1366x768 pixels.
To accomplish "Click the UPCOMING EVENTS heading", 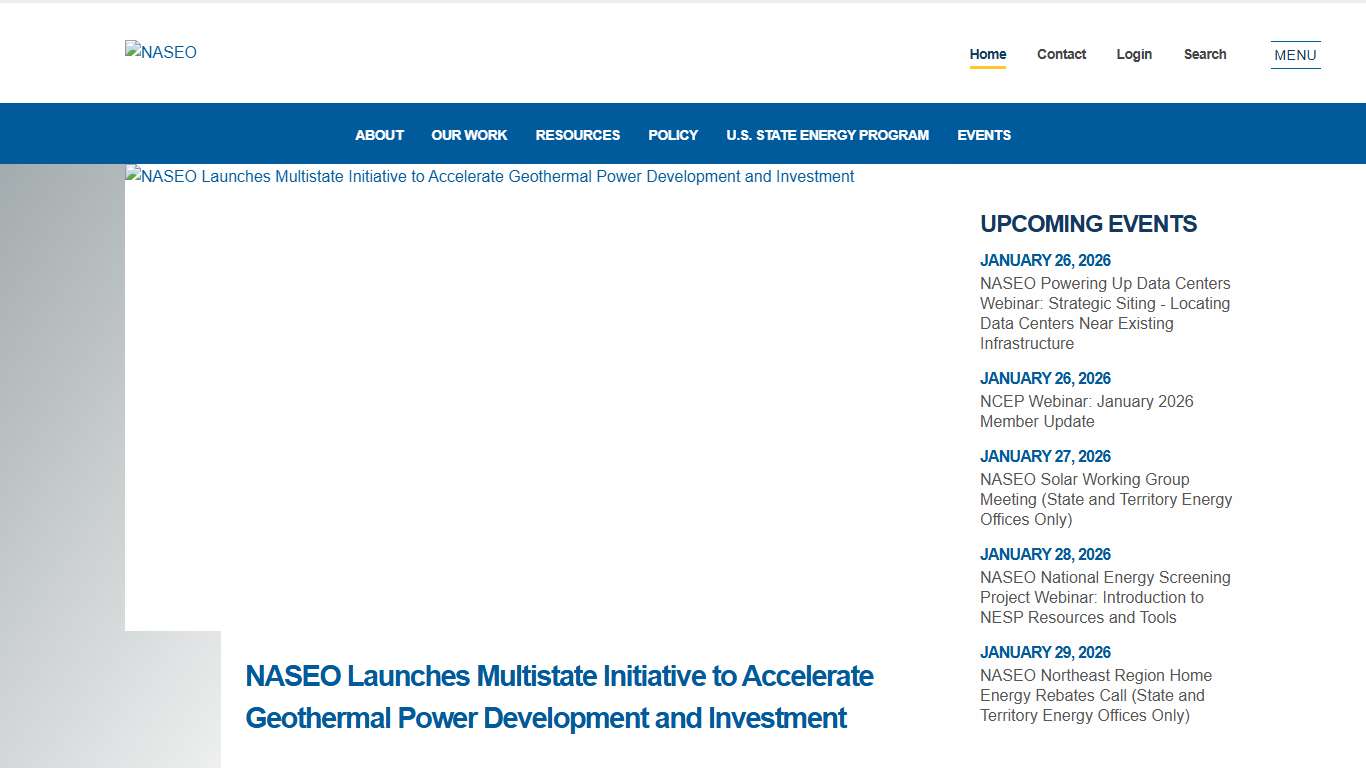I will (x=1088, y=224).
